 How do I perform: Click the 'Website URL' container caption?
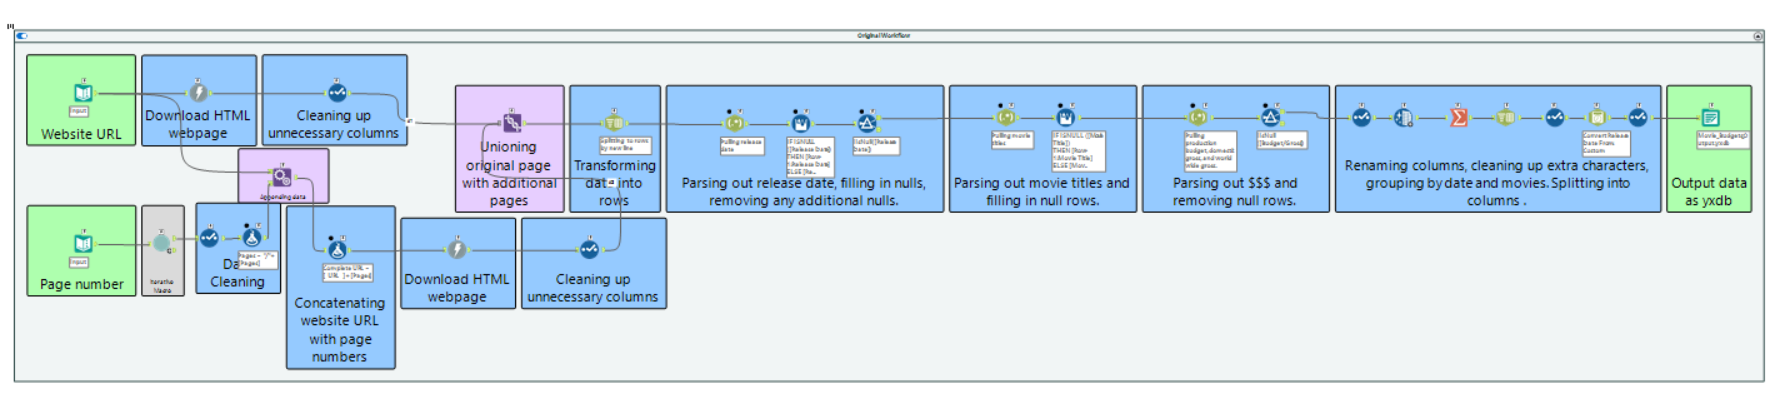pyautogui.click(x=81, y=134)
